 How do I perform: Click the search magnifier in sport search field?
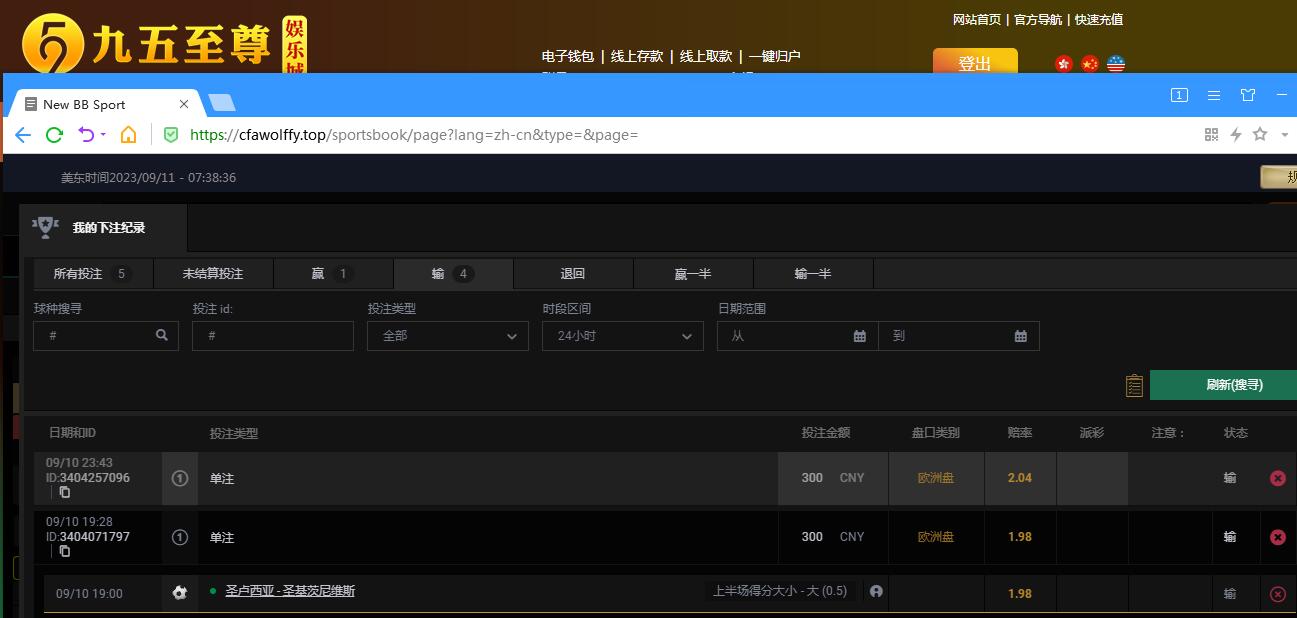(x=162, y=336)
